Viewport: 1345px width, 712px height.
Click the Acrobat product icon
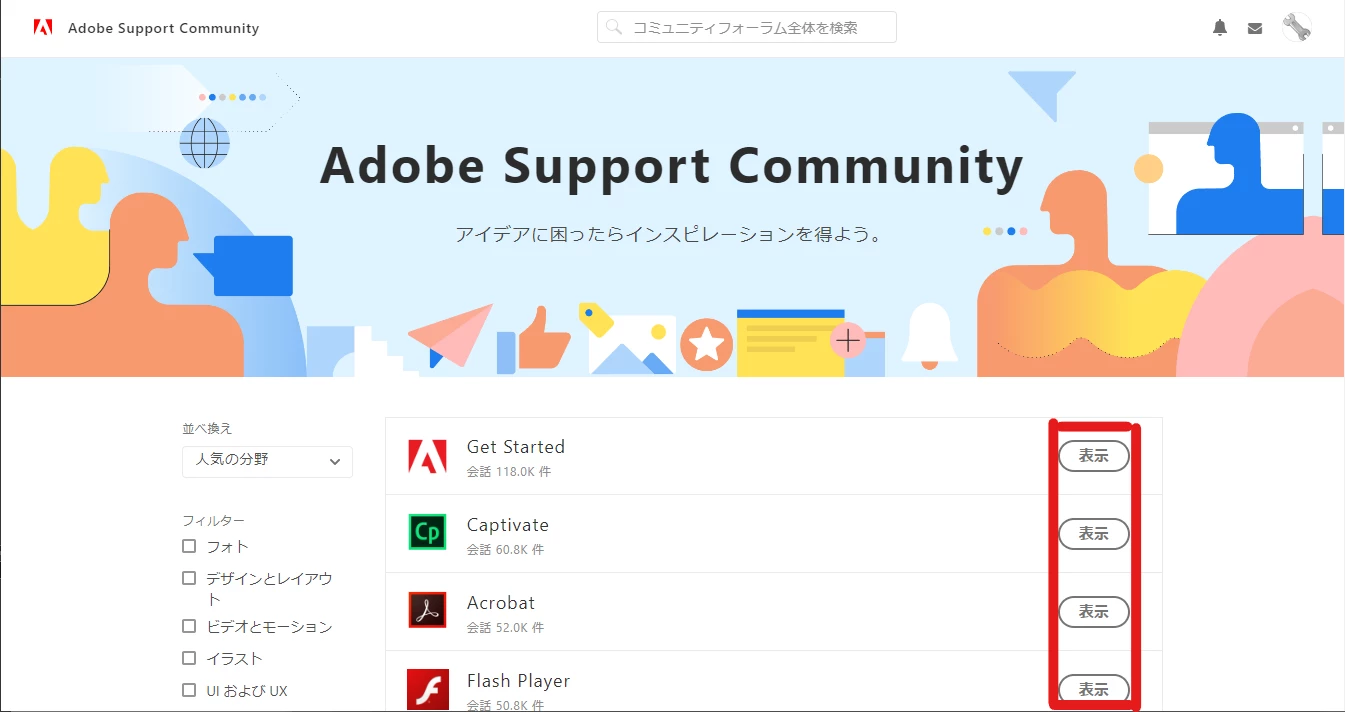tap(428, 611)
